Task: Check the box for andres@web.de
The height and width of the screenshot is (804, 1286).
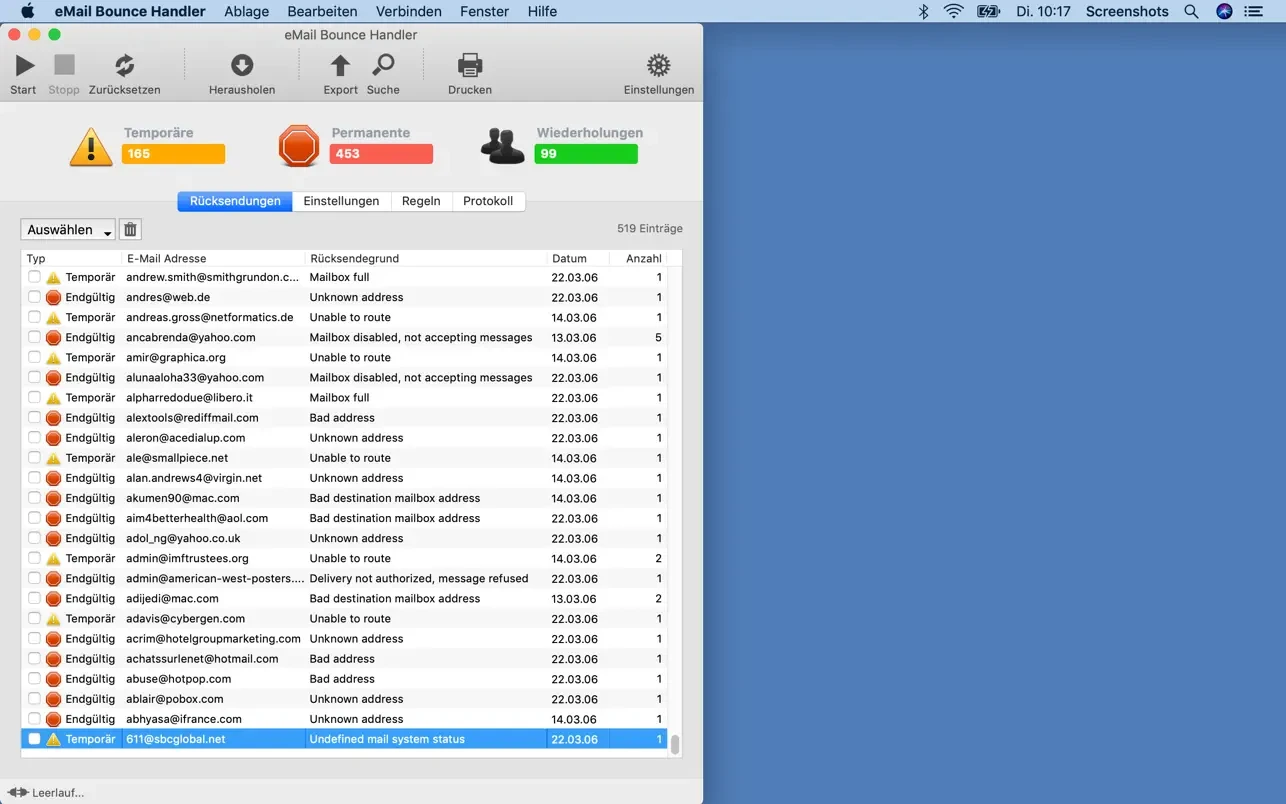Action: (x=34, y=297)
